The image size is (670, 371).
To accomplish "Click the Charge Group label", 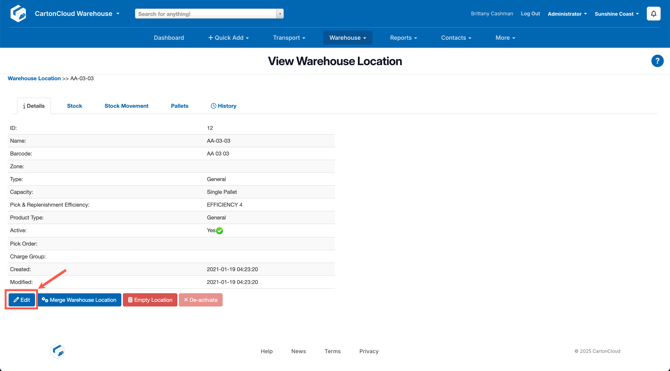I will (28, 256).
